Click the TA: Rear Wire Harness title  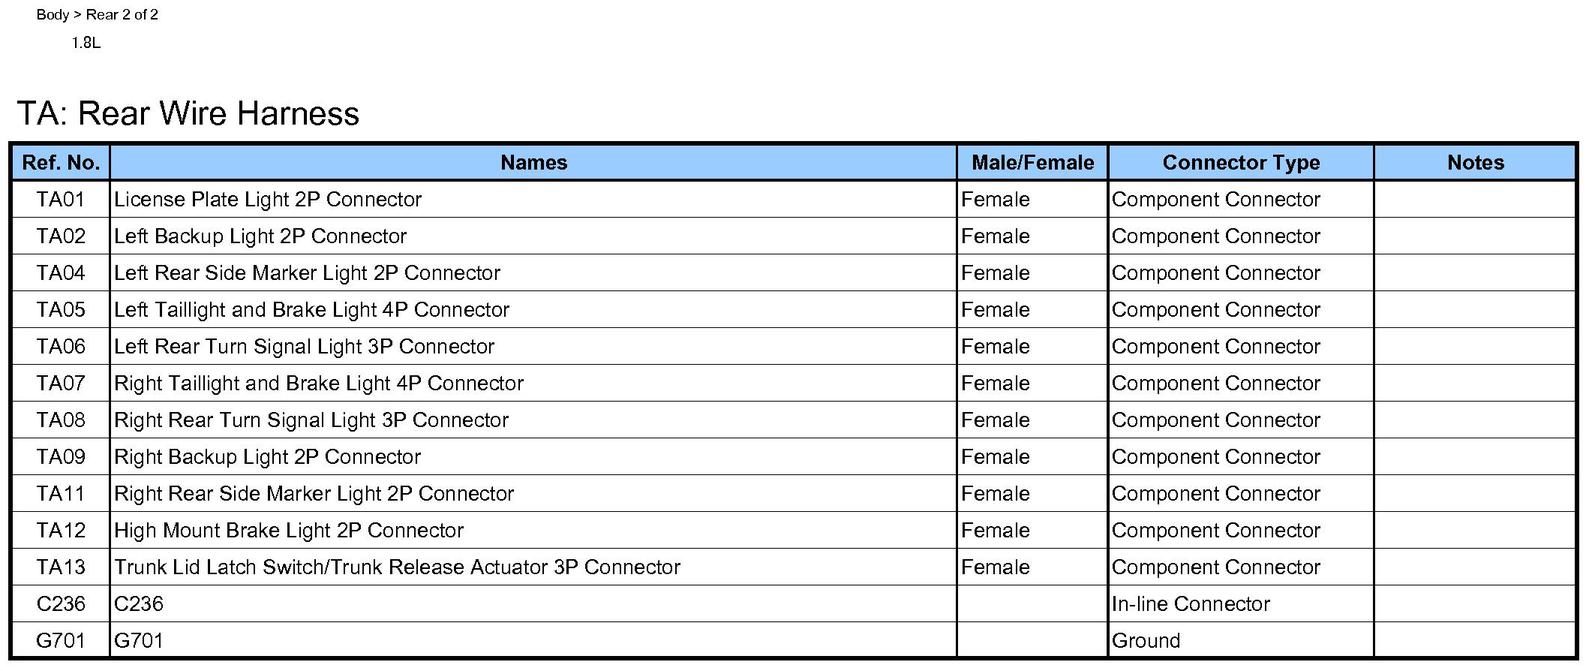[x=188, y=113]
